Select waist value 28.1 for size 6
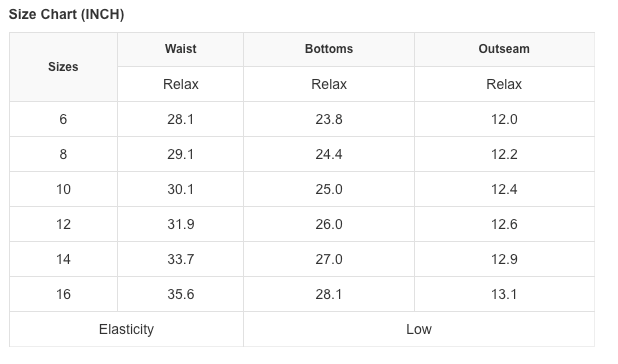This screenshot has height=364, width=618. tap(181, 119)
